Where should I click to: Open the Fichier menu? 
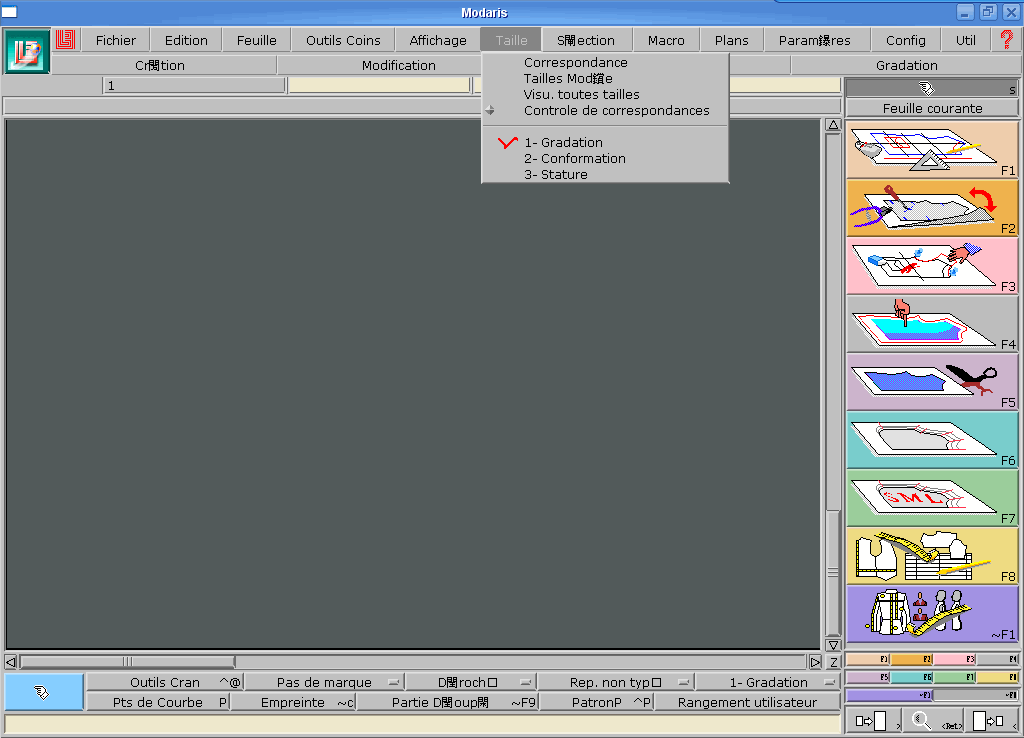pos(116,40)
